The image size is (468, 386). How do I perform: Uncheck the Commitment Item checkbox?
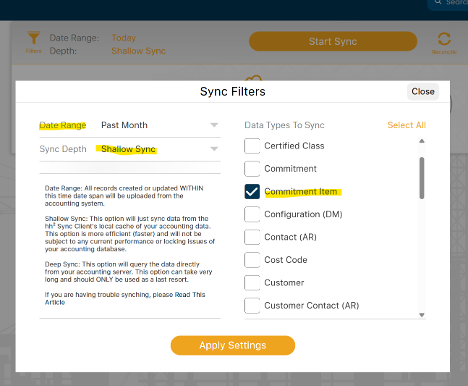pyautogui.click(x=252, y=192)
